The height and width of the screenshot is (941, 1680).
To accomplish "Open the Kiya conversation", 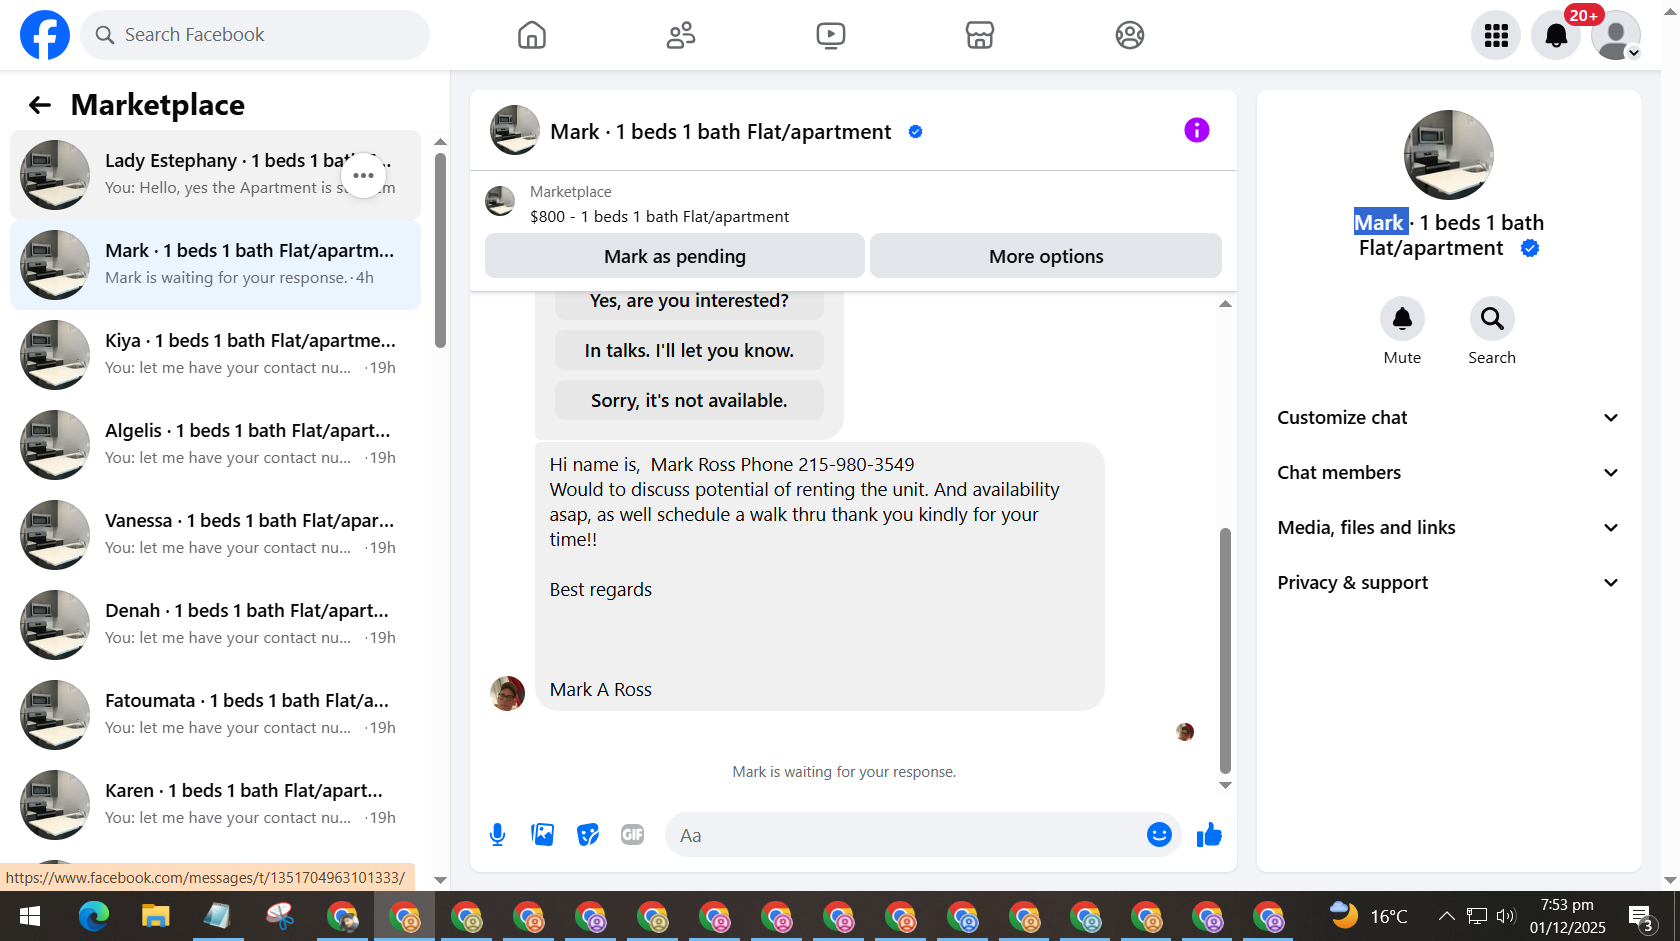I will click(x=215, y=355).
